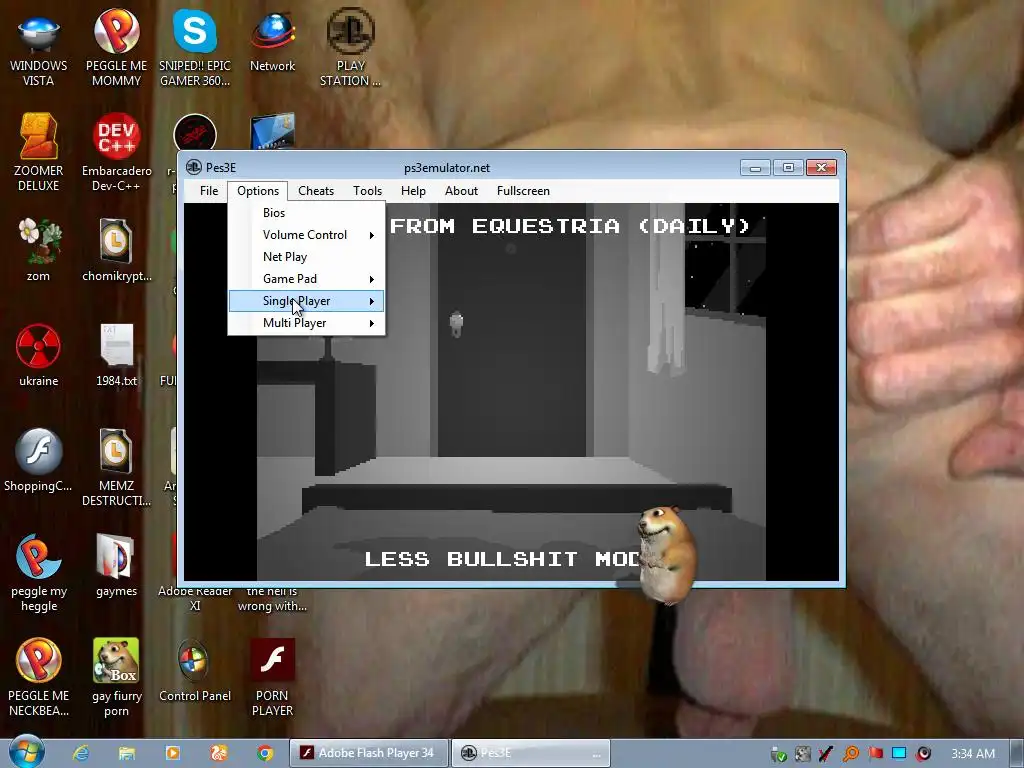Open Windows Explorer folder from the taskbar
1024x768 pixels.
[x=127, y=753]
